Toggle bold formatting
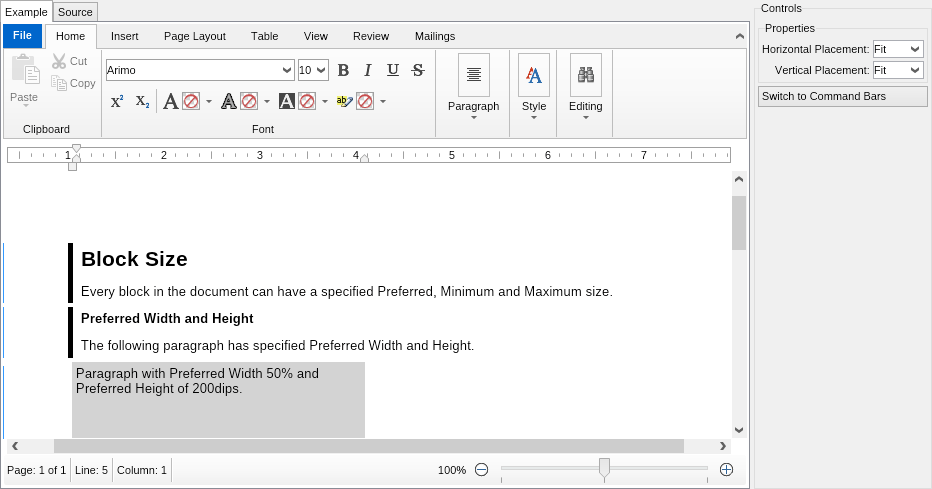 click(343, 70)
